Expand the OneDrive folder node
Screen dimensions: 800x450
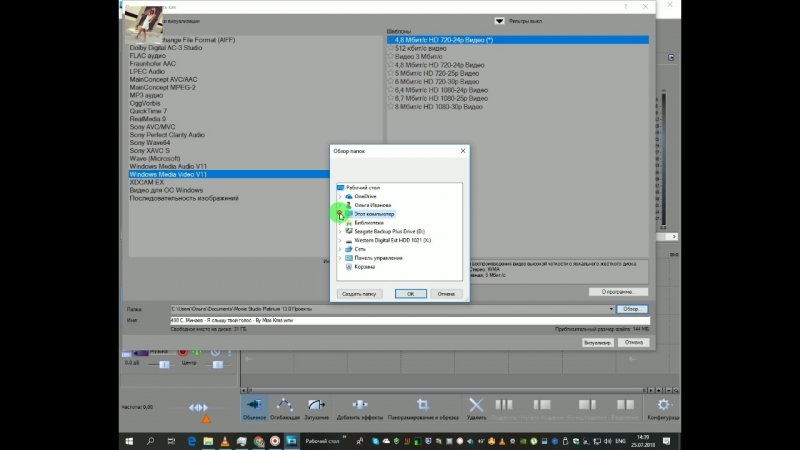coord(340,196)
